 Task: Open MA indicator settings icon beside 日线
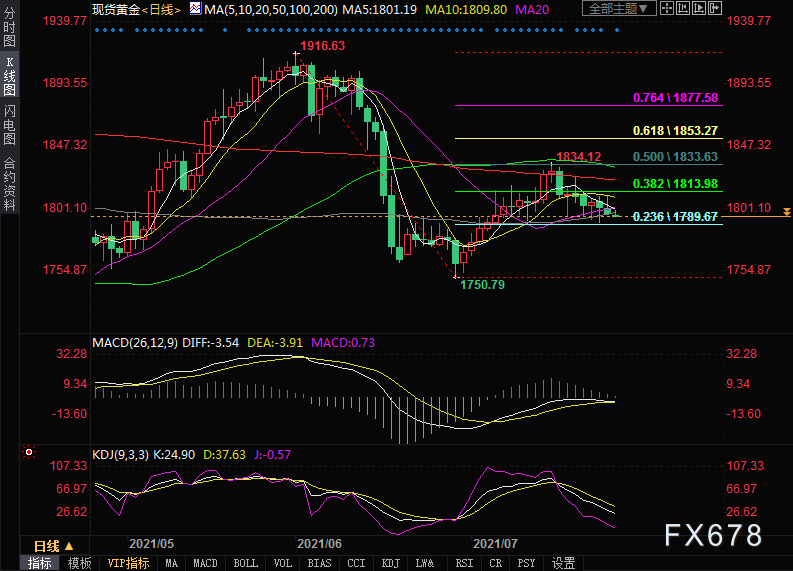(x=195, y=9)
